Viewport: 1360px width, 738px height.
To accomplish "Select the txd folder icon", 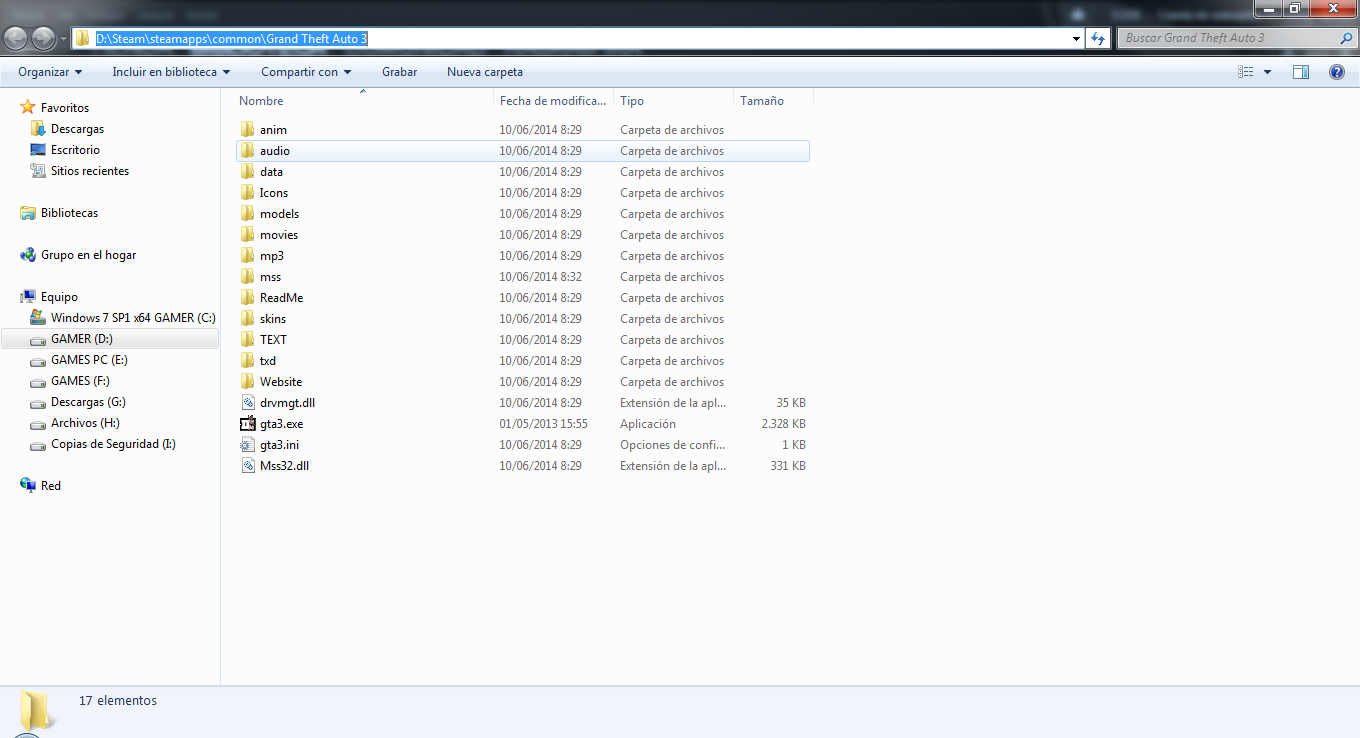I will coord(248,361).
